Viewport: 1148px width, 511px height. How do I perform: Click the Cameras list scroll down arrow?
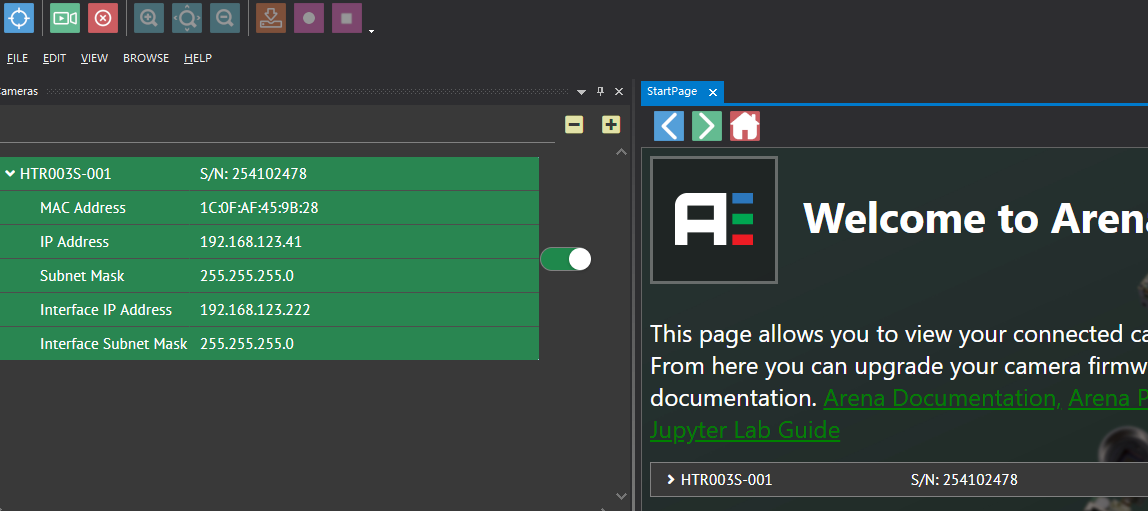[x=622, y=496]
